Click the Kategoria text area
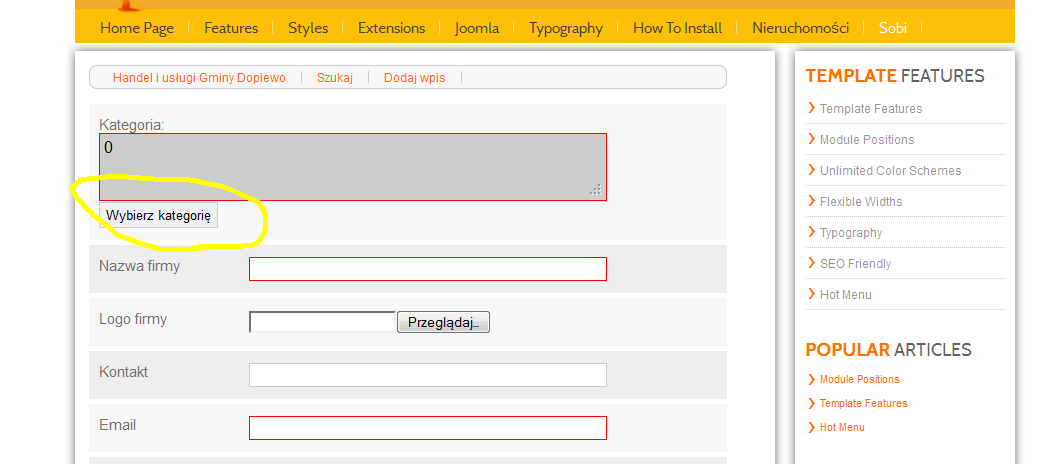The image size is (1063, 464). point(353,167)
